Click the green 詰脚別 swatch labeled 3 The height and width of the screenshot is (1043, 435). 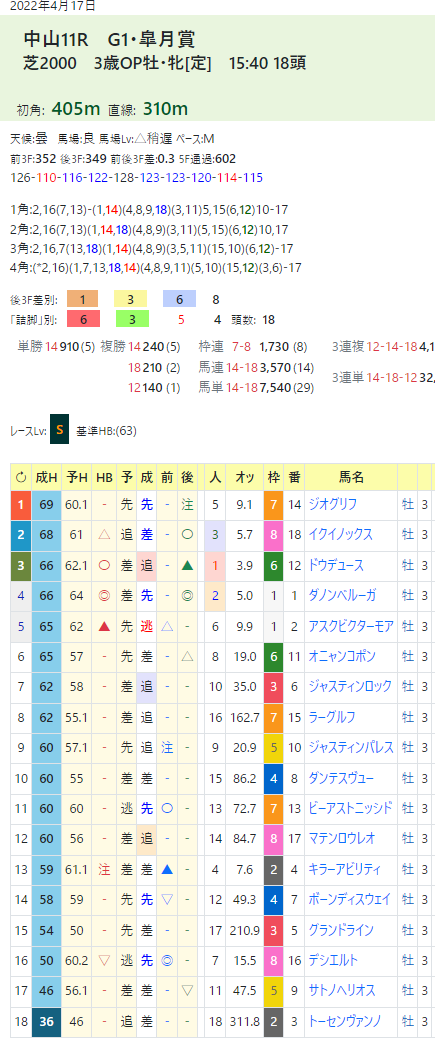pos(131,320)
